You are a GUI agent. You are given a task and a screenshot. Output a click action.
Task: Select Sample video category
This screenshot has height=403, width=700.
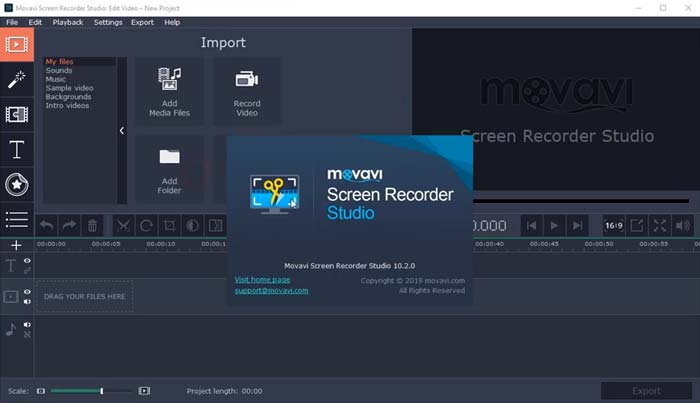pyautogui.click(x=69, y=88)
